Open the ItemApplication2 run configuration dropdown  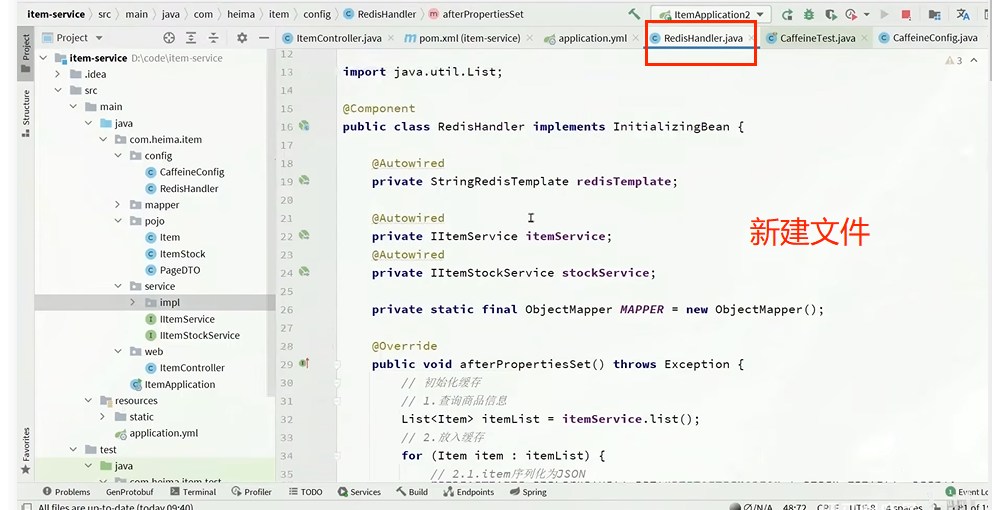pyautogui.click(x=710, y=14)
